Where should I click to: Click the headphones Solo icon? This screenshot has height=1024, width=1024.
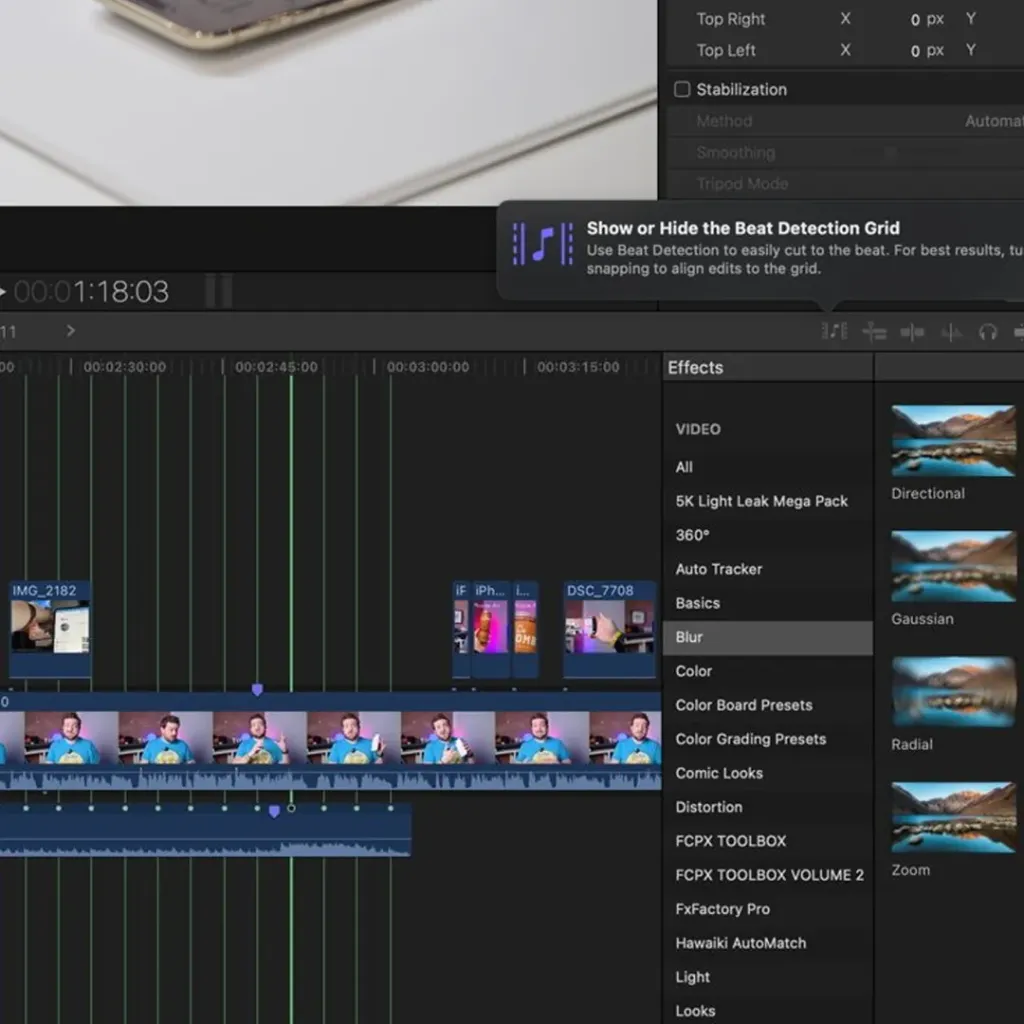[x=987, y=332]
